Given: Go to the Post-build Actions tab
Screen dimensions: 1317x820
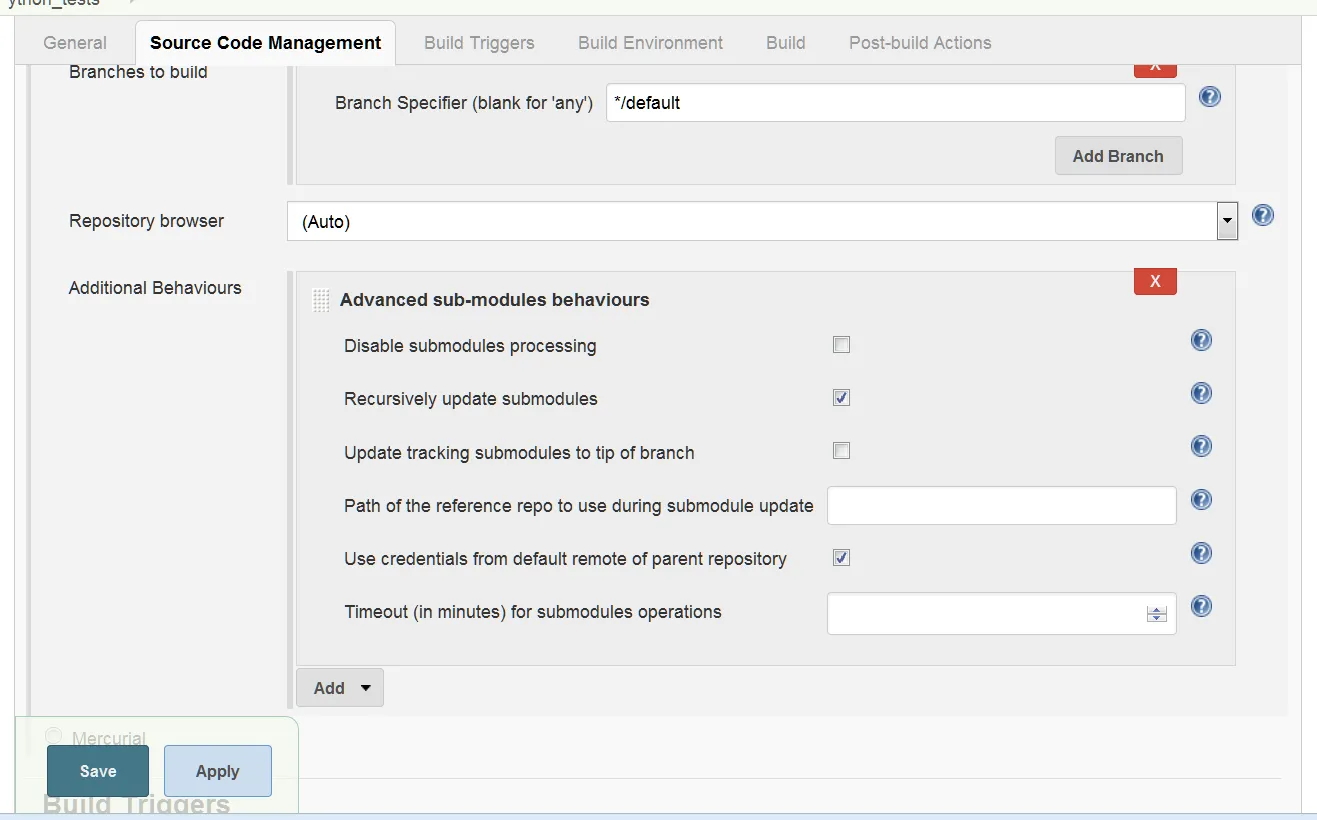Looking at the screenshot, I should [x=920, y=43].
